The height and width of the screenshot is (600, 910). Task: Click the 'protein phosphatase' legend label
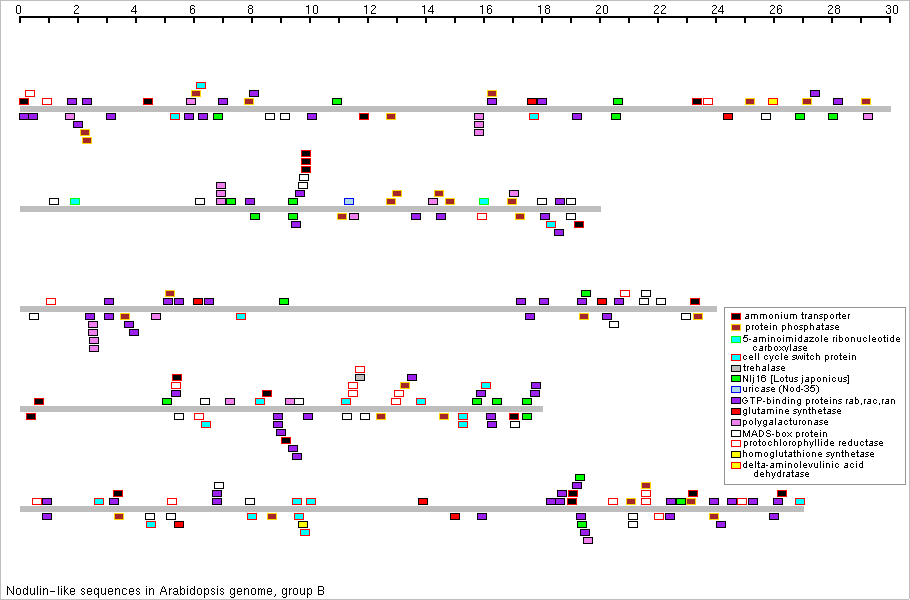point(792,327)
